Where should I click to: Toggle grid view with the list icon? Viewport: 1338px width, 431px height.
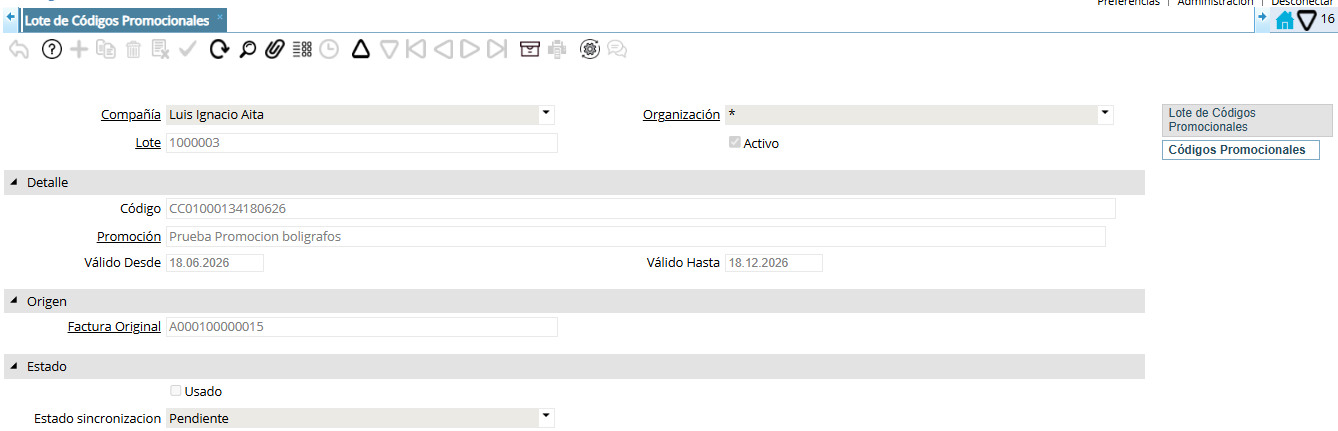302,49
